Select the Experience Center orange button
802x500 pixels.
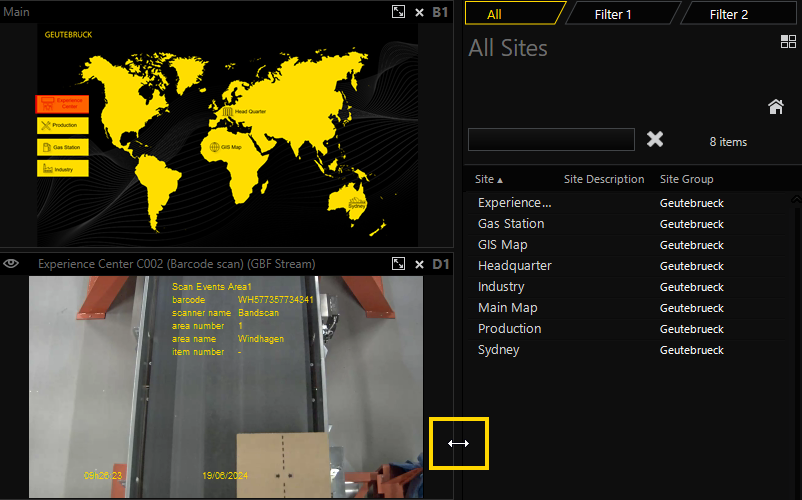pyautogui.click(x=63, y=103)
